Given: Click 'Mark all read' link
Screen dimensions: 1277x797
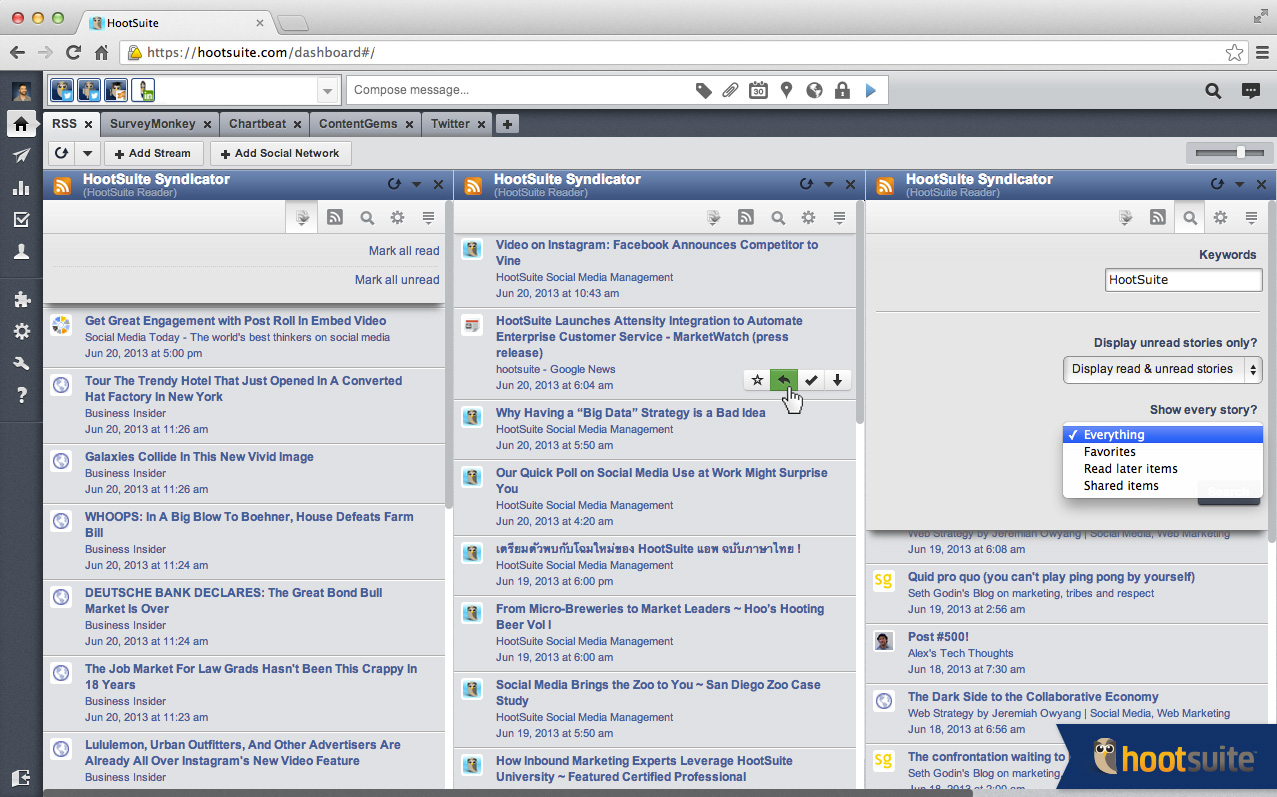Looking at the screenshot, I should coord(404,251).
